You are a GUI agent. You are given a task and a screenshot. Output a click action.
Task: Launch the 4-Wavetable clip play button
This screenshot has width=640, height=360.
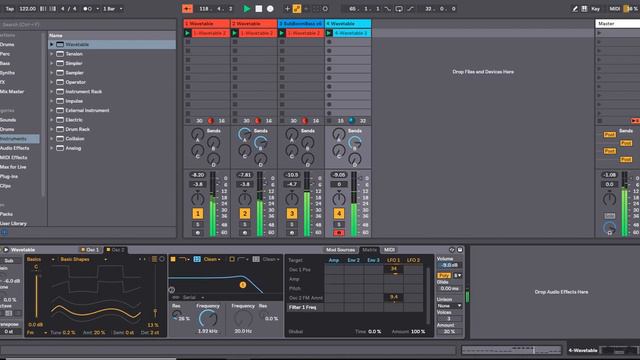pyautogui.click(x=329, y=33)
